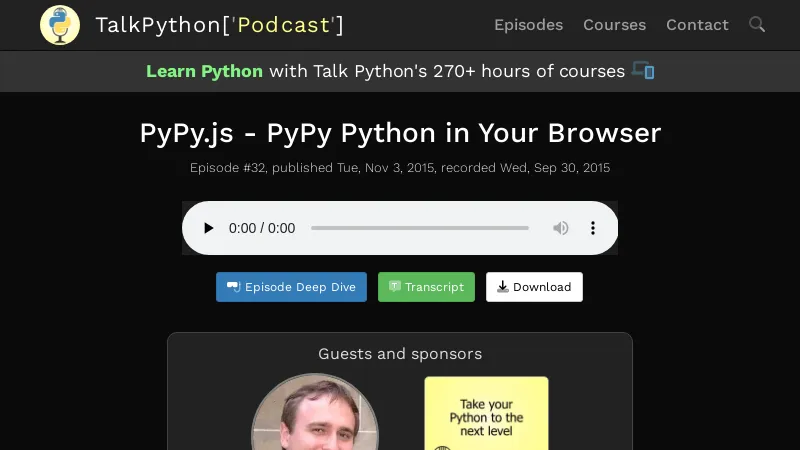This screenshot has width=800, height=450.
Task: Follow the green Learn Python link
Action: coord(204,71)
